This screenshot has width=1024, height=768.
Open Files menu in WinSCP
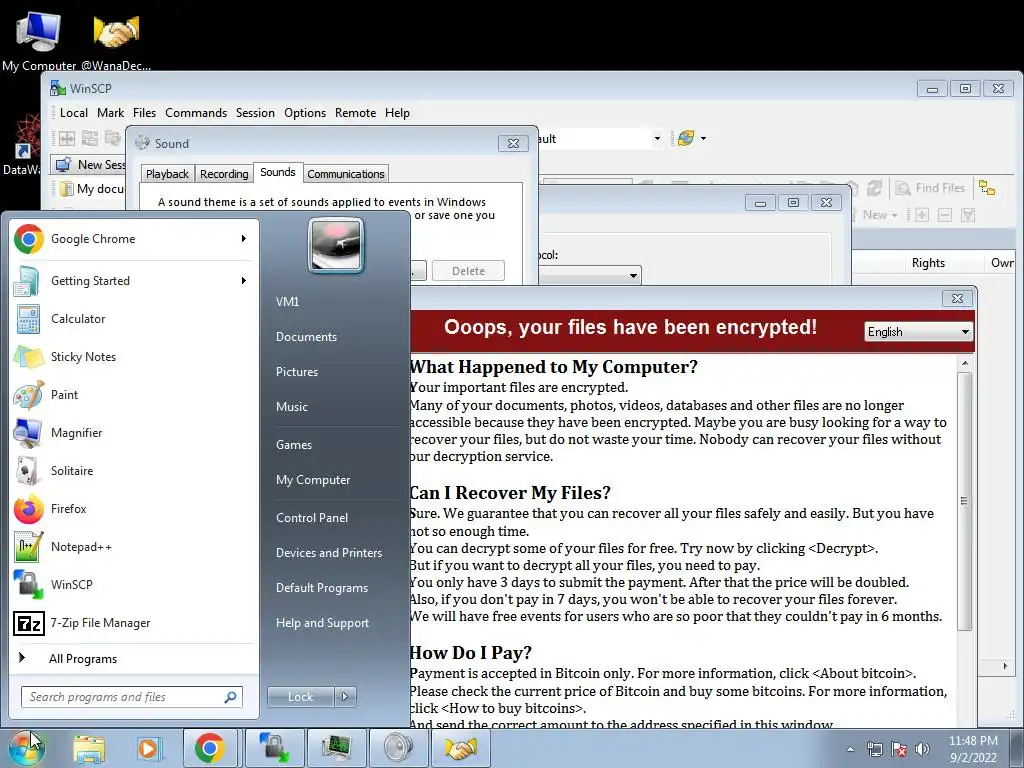[144, 113]
